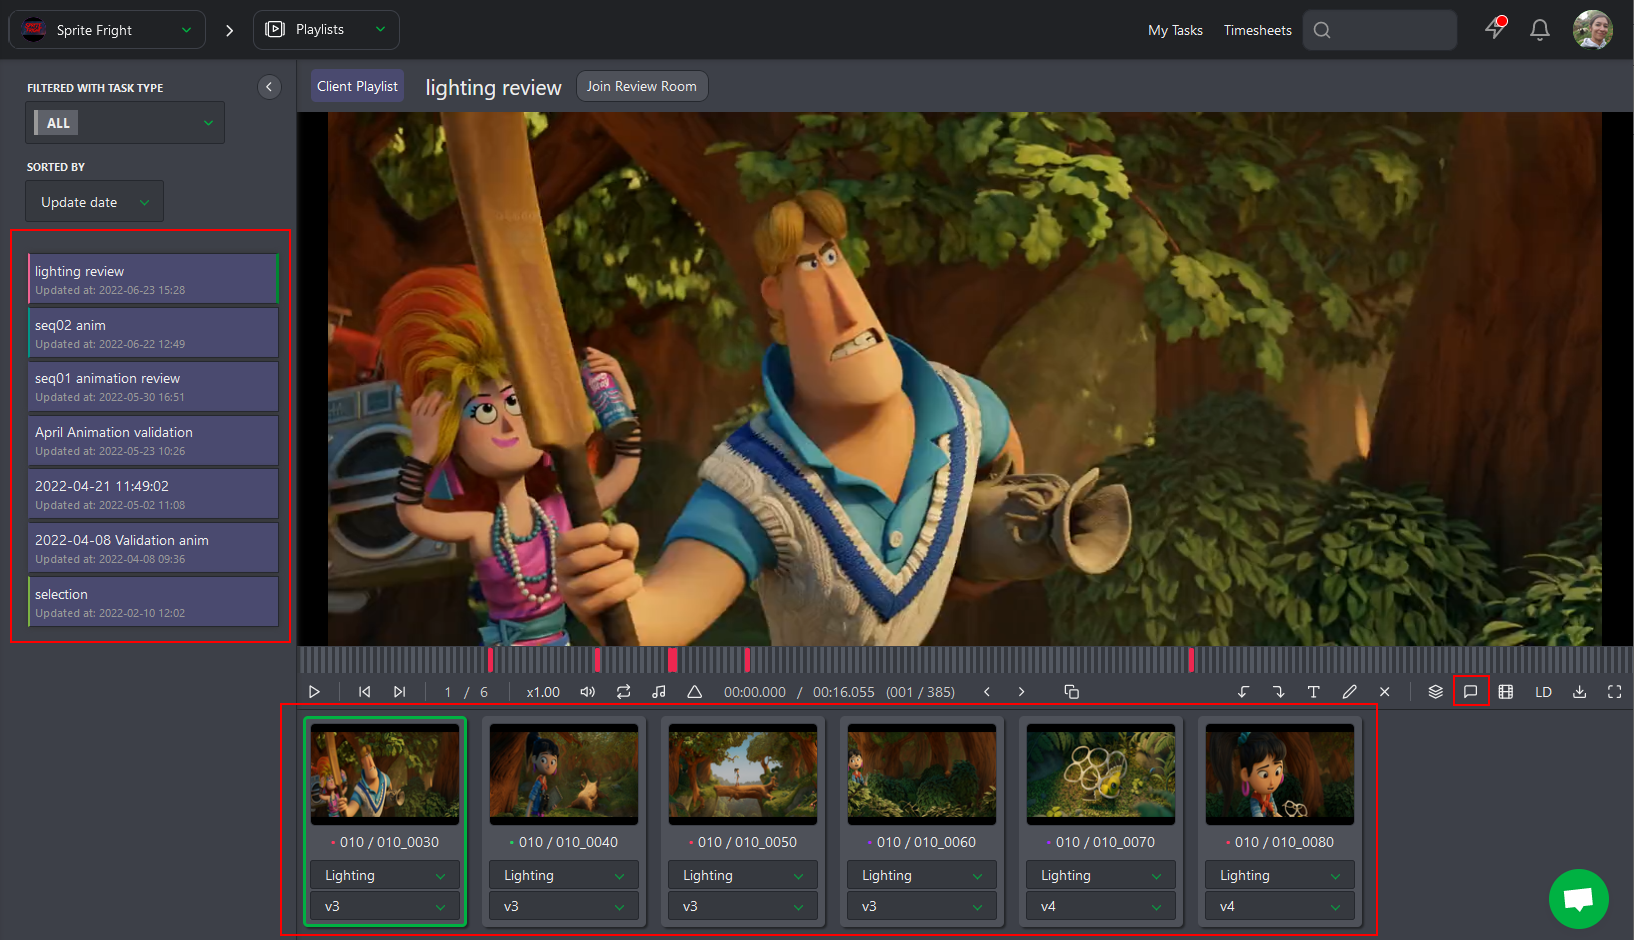Screen dimensions: 1634x940
Task: Select shot 010_0050 thumbnail
Action: (x=743, y=774)
